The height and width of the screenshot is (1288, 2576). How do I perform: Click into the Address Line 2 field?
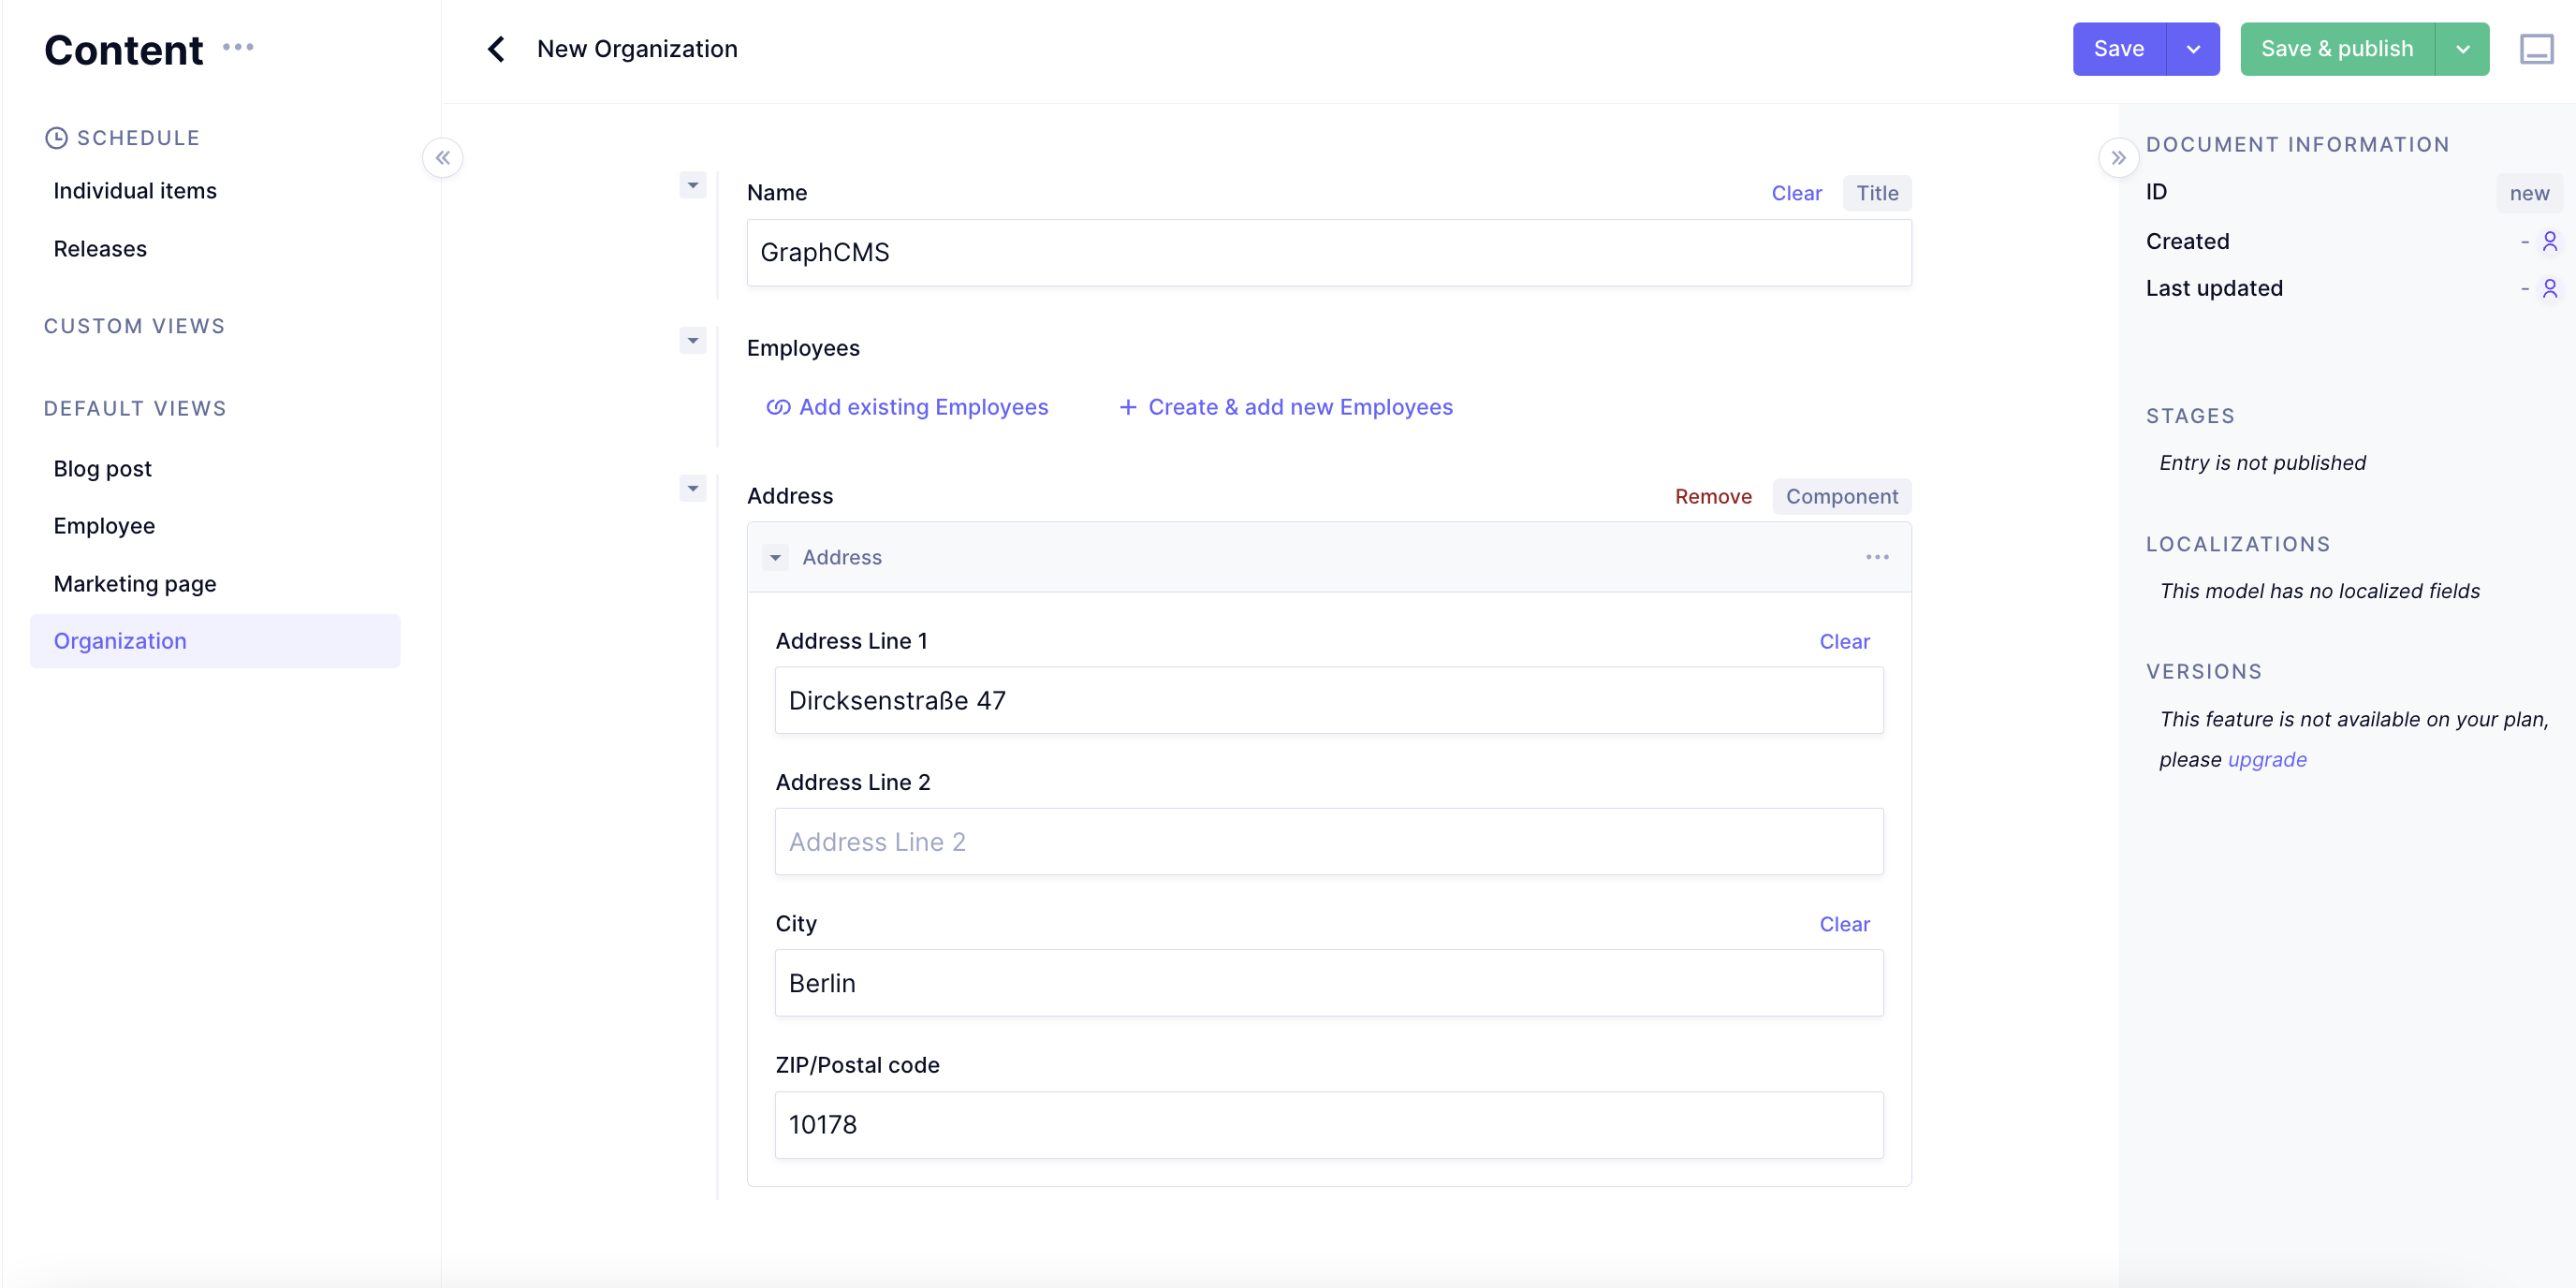click(x=1328, y=842)
